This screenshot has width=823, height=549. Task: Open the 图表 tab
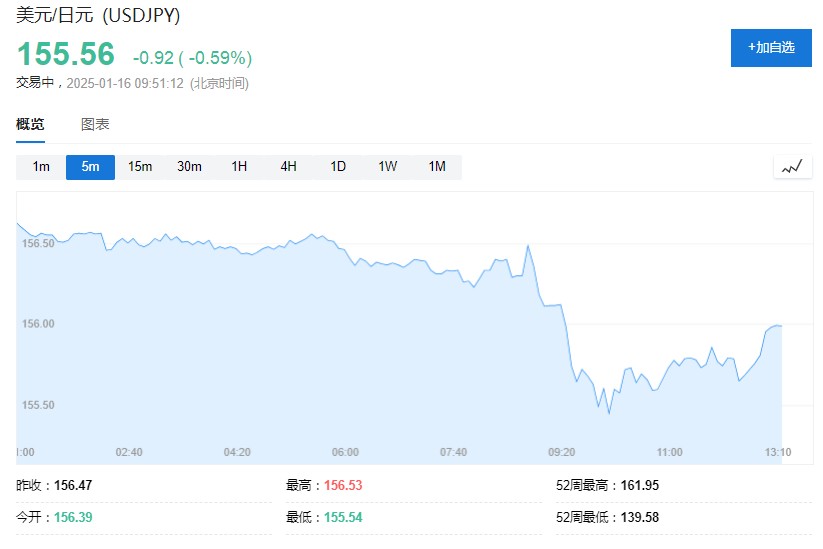coord(95,125)
